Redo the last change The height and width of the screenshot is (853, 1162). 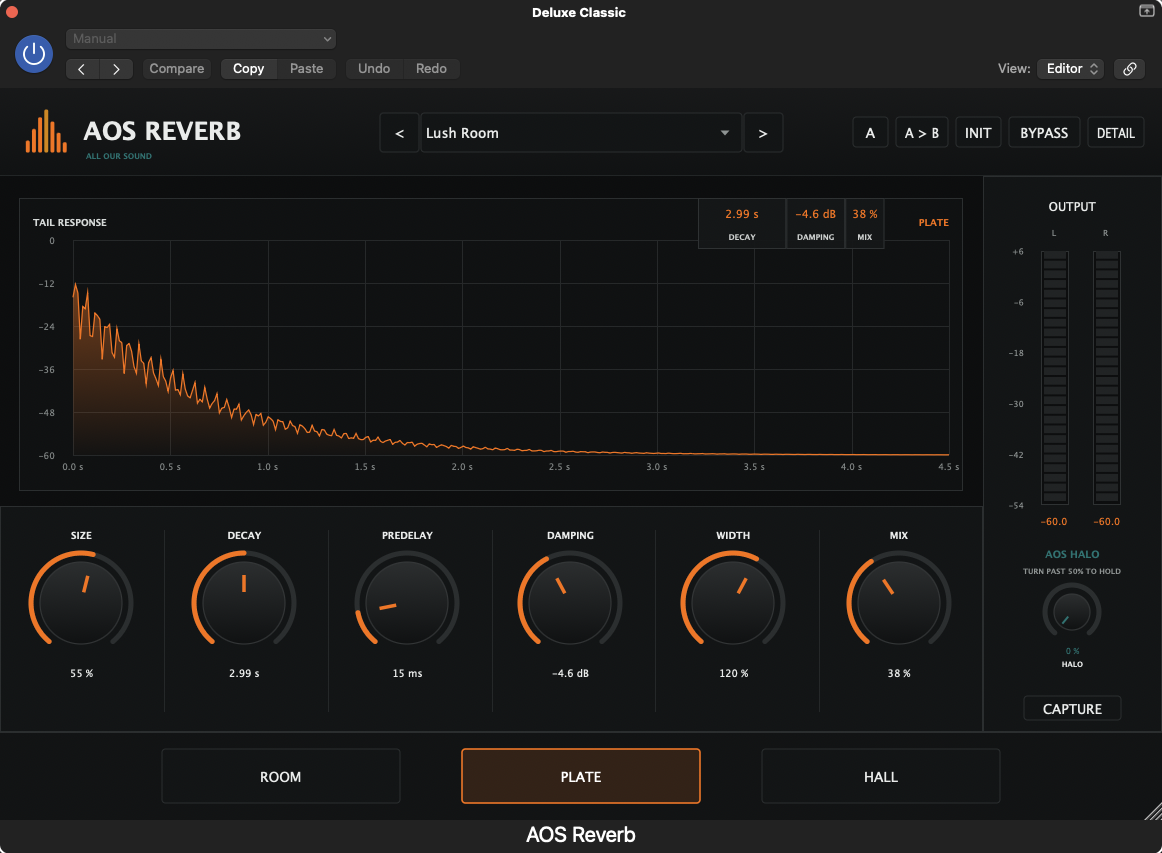click(431, 69)
